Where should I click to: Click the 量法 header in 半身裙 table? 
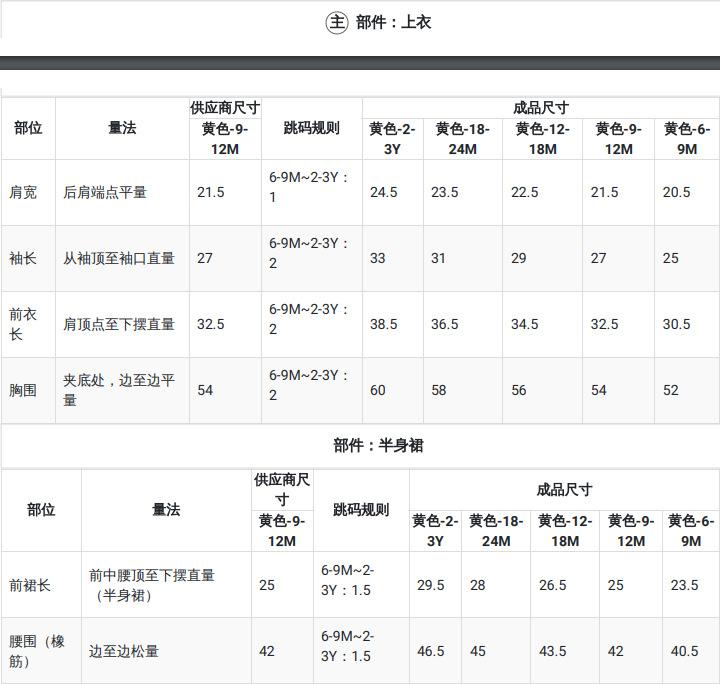(x=166, y=510)
